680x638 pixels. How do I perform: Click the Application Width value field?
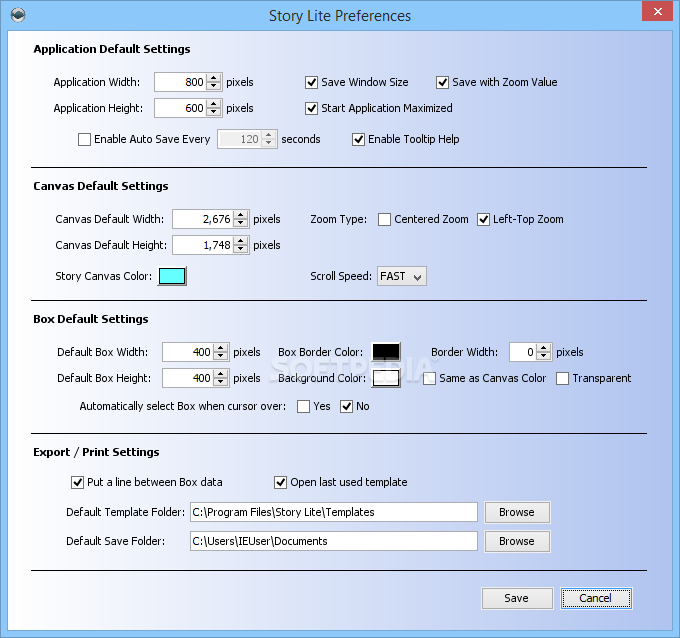(x=180, y=82)
